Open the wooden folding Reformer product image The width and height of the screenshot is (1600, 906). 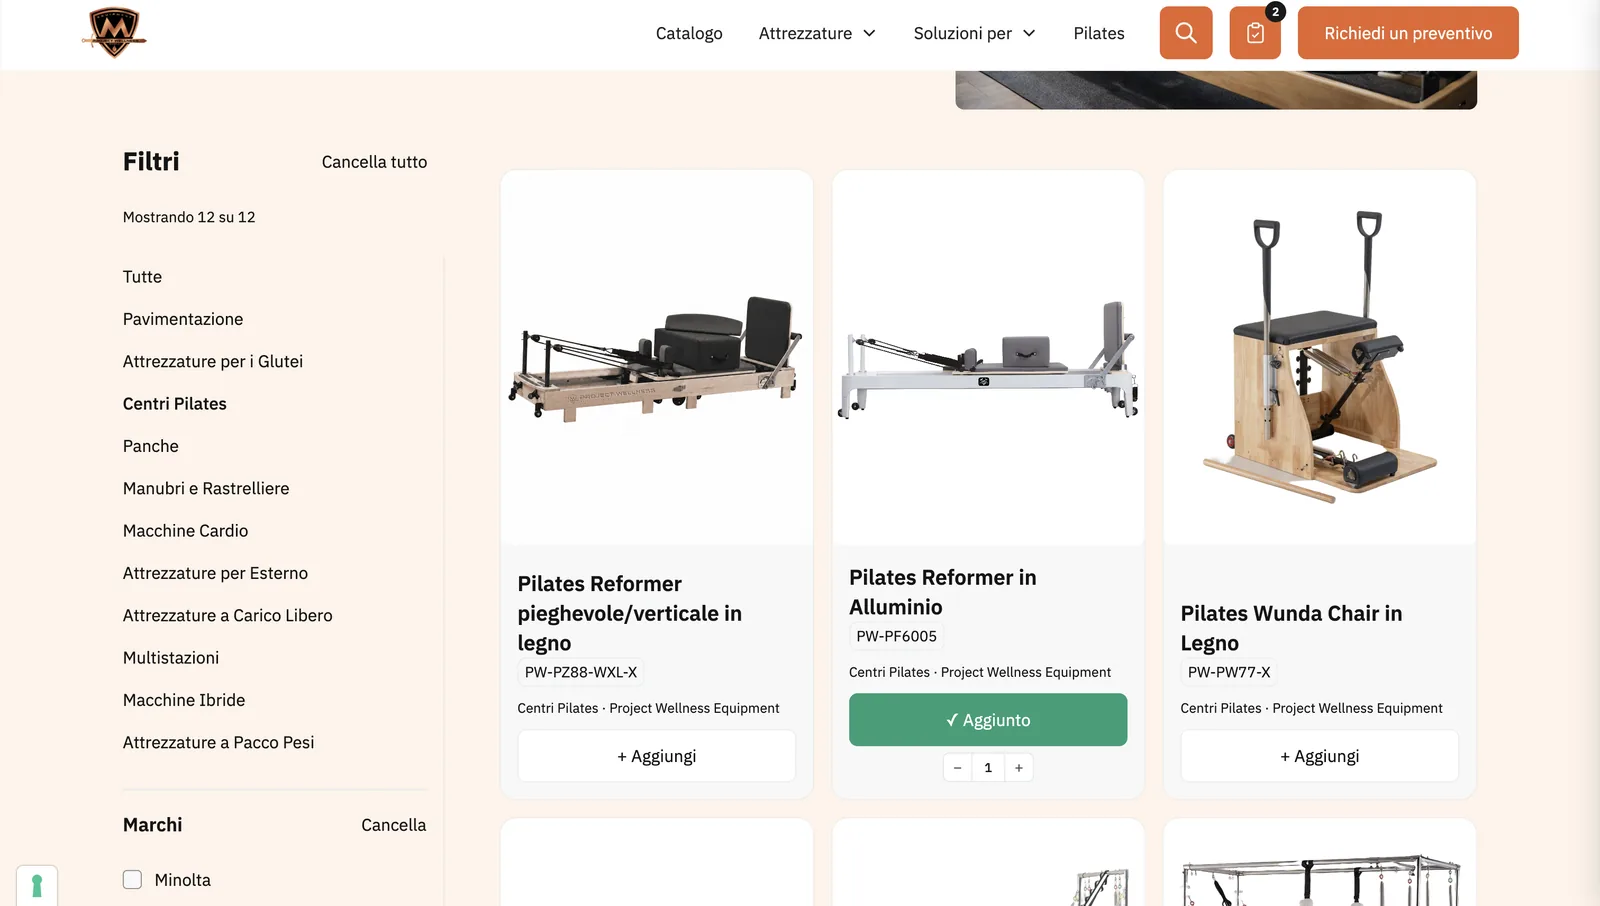[657, 358]
